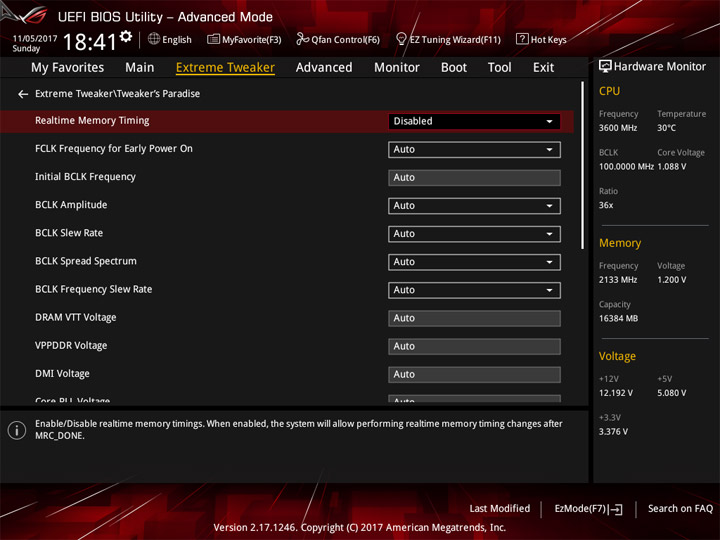Screen dimensions: 720x540
Task: Click the 18:41 clock display
Action: pyautogui.click(x=90, y=42)
